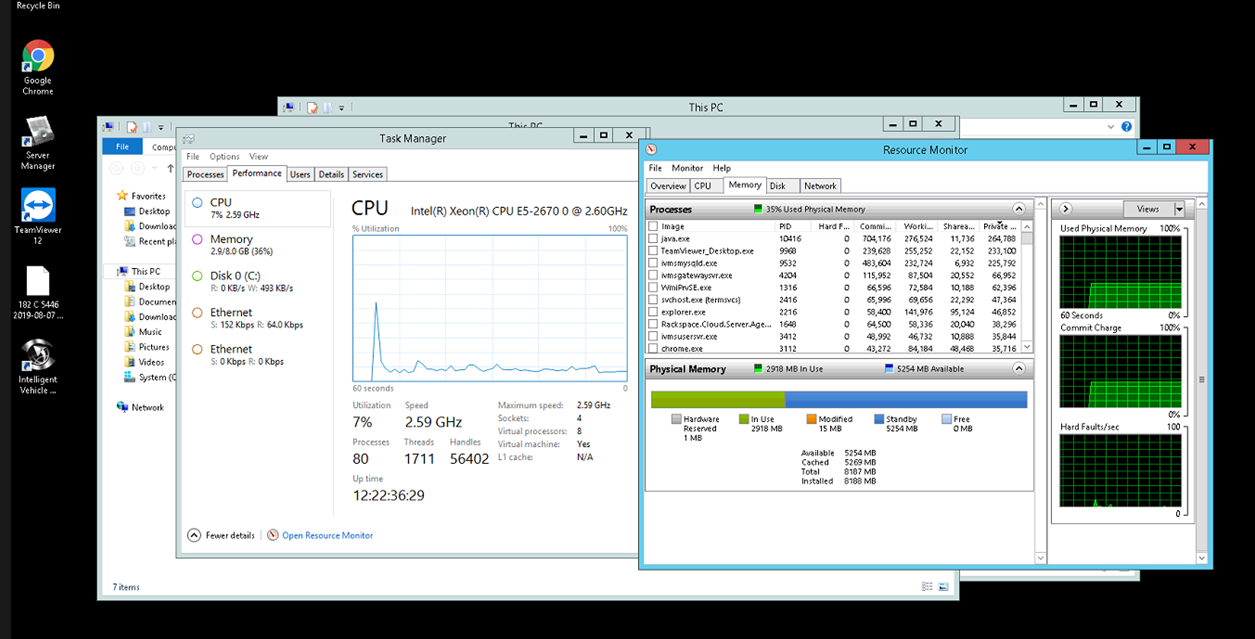Screen dimensions: 1255x639
Task: Open the Task Manager View menu
Action: tap(258, 156)
